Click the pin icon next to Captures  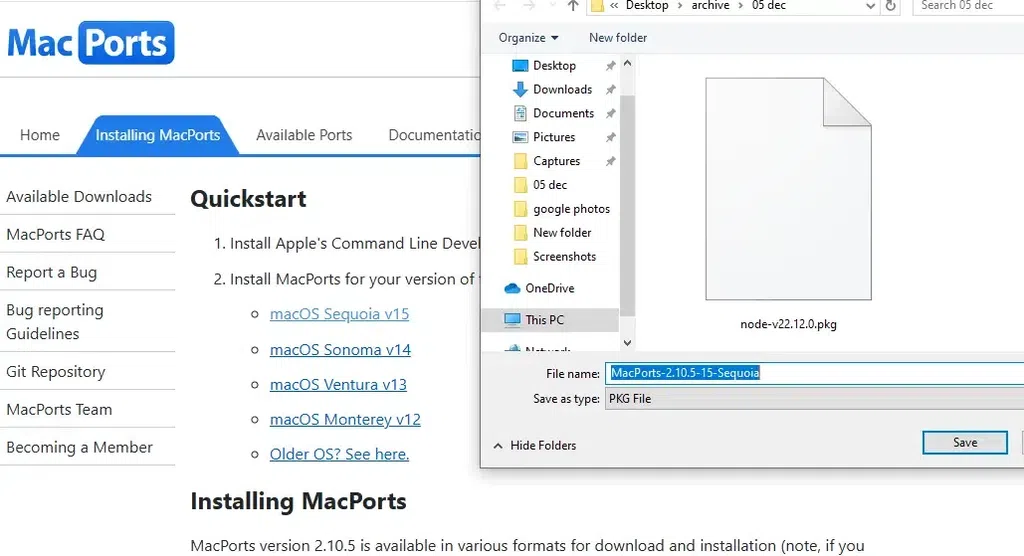coord(610,161)
